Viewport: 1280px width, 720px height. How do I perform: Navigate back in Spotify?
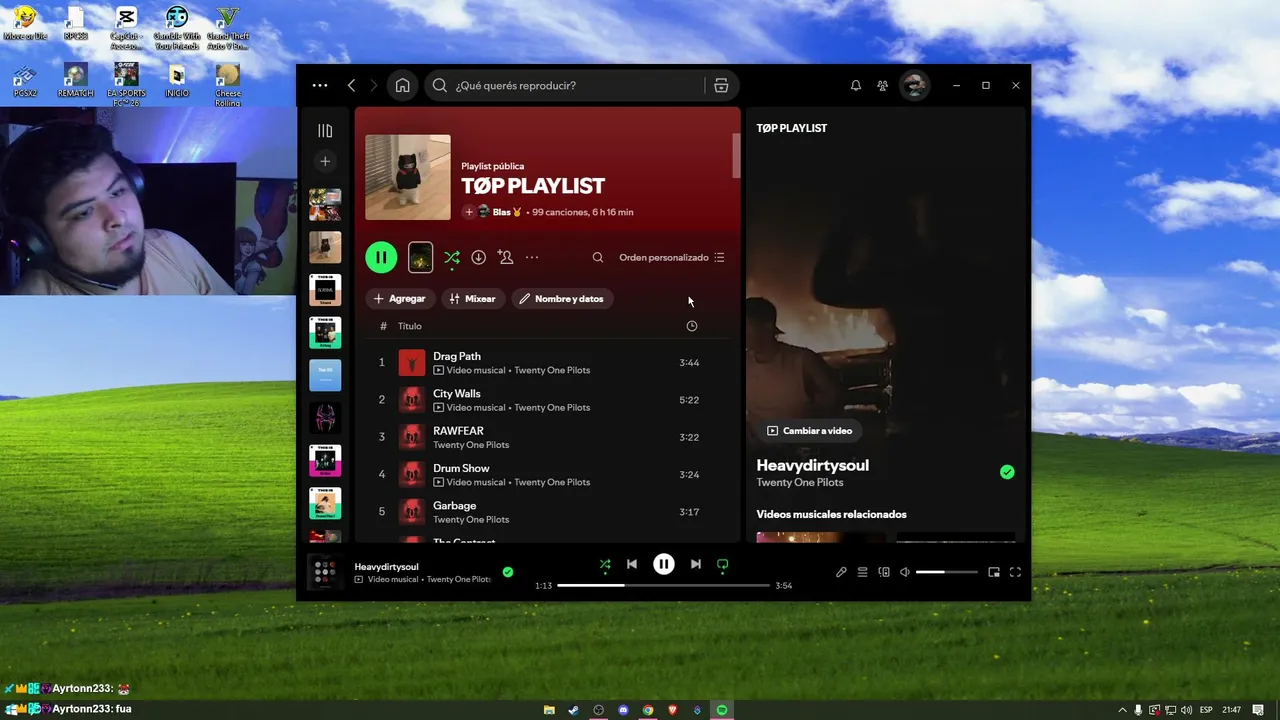click(x=352, y=86)
